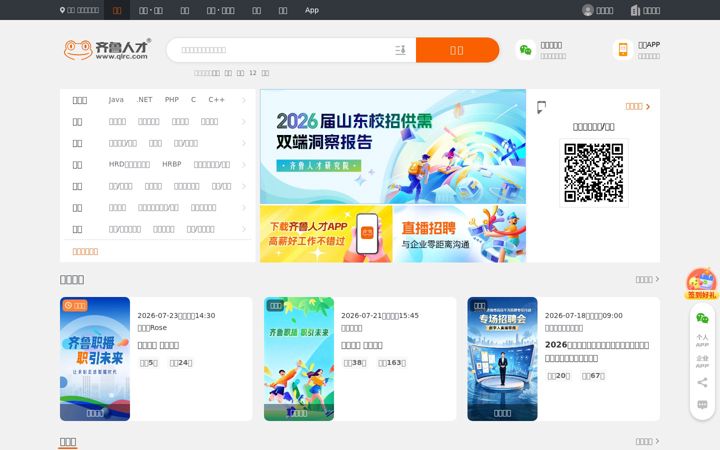Open the 企业 APP item in floating sidebar

(702, 361)
